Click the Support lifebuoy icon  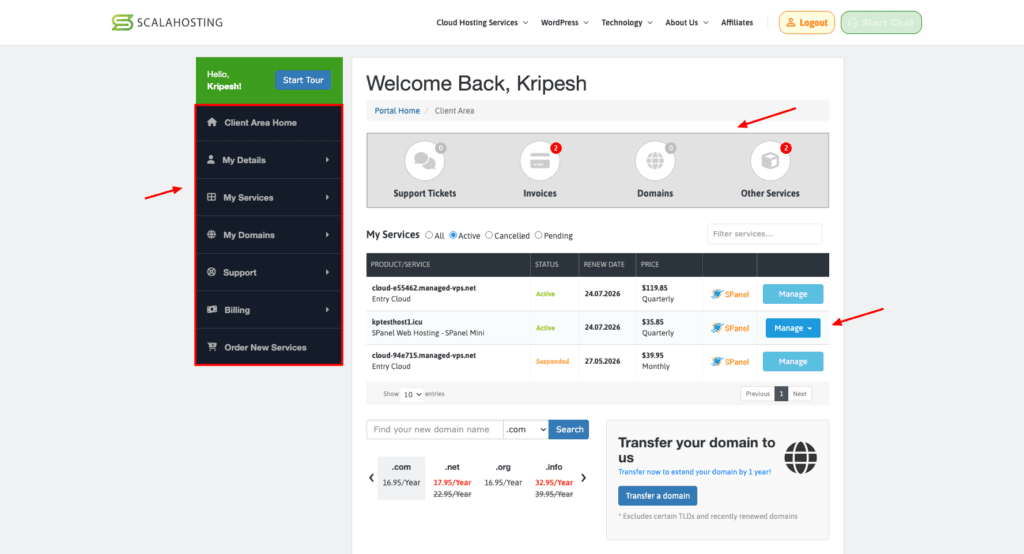coord(212,272)
